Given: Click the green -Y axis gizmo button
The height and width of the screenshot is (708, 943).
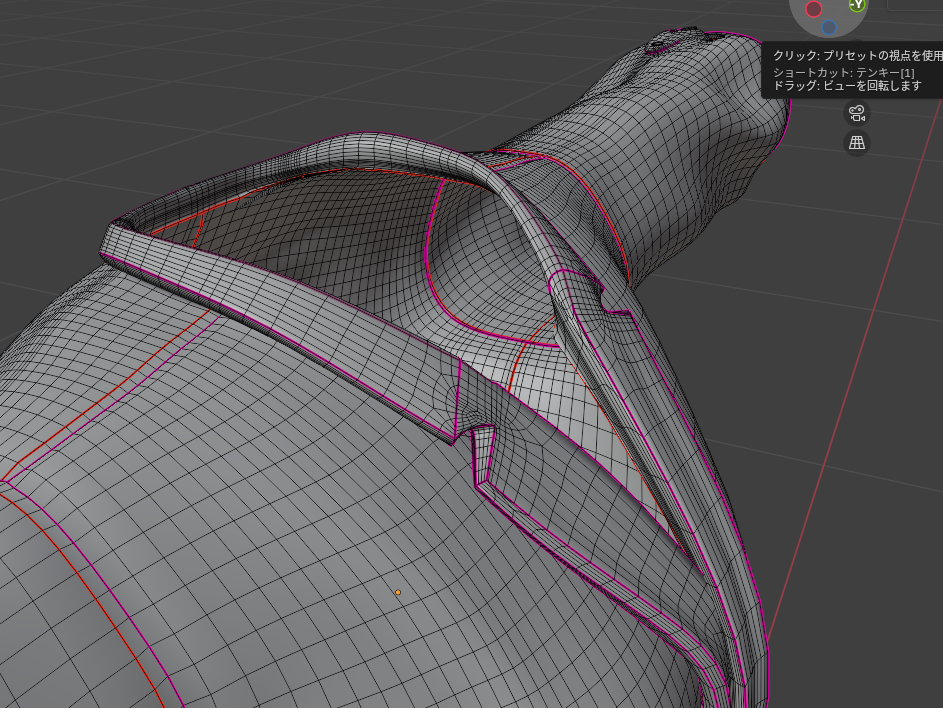Looking at the screenshot, I should [856, 5].
